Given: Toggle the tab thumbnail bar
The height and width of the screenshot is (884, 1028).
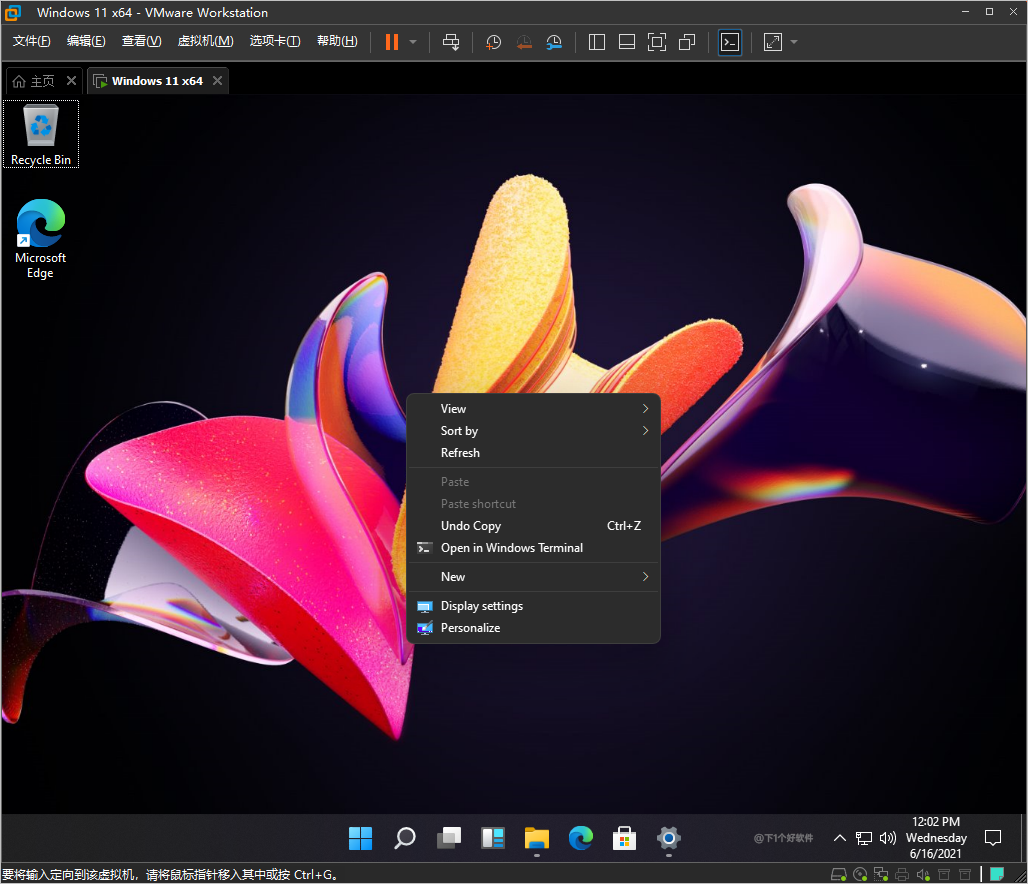Looking at the screenshot, I should (x=626, y=42).
